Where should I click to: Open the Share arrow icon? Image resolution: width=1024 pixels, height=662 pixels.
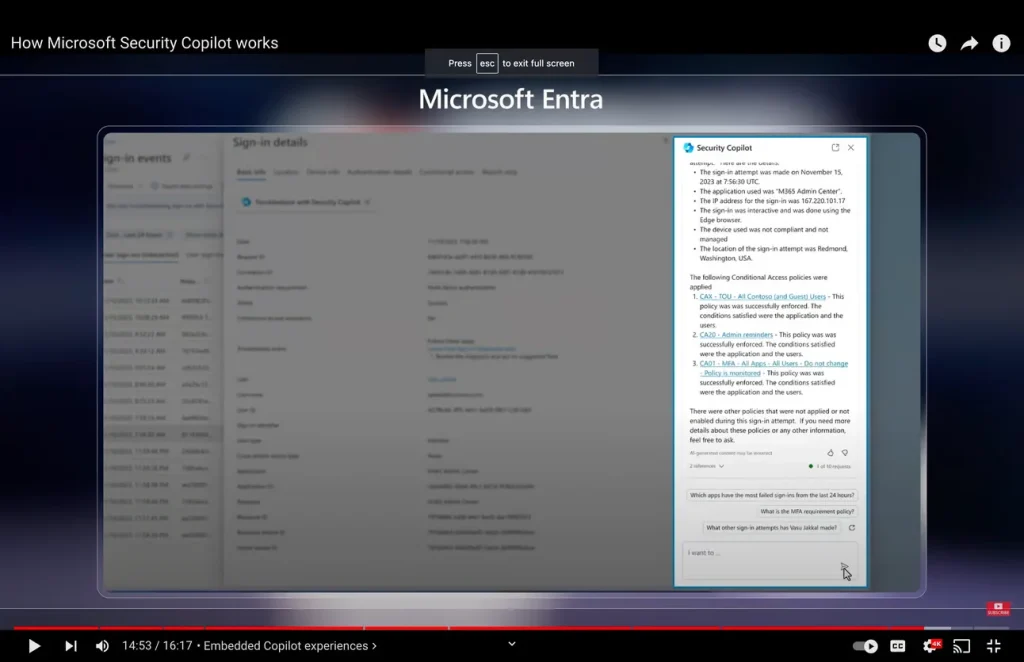[x=969, y=43]
